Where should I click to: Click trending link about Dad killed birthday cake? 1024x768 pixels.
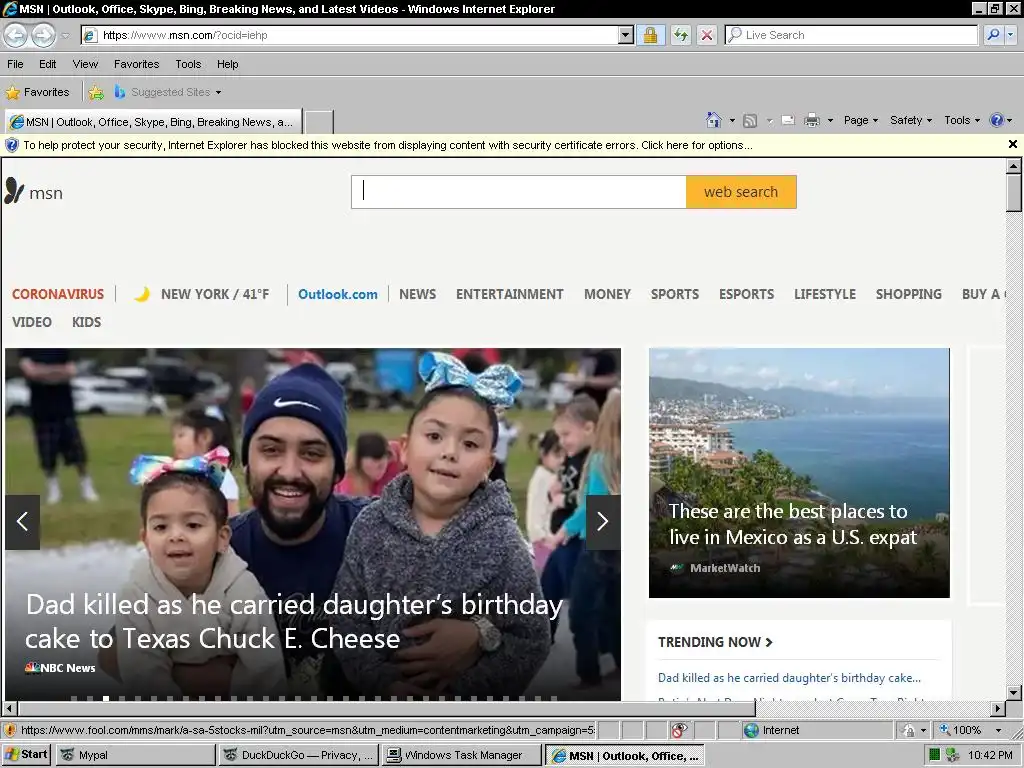click(x=789, y=678)
